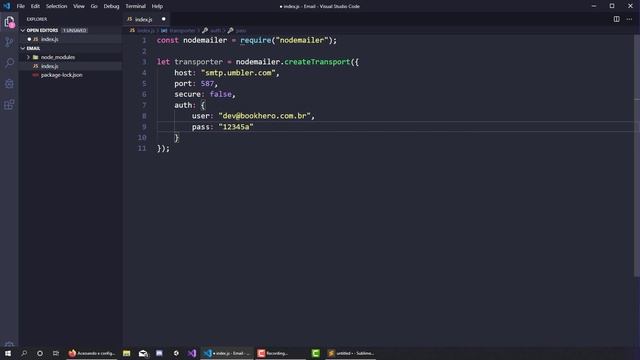
Task: Open Cortana from taskbar
Action: [x=40, y=353]
